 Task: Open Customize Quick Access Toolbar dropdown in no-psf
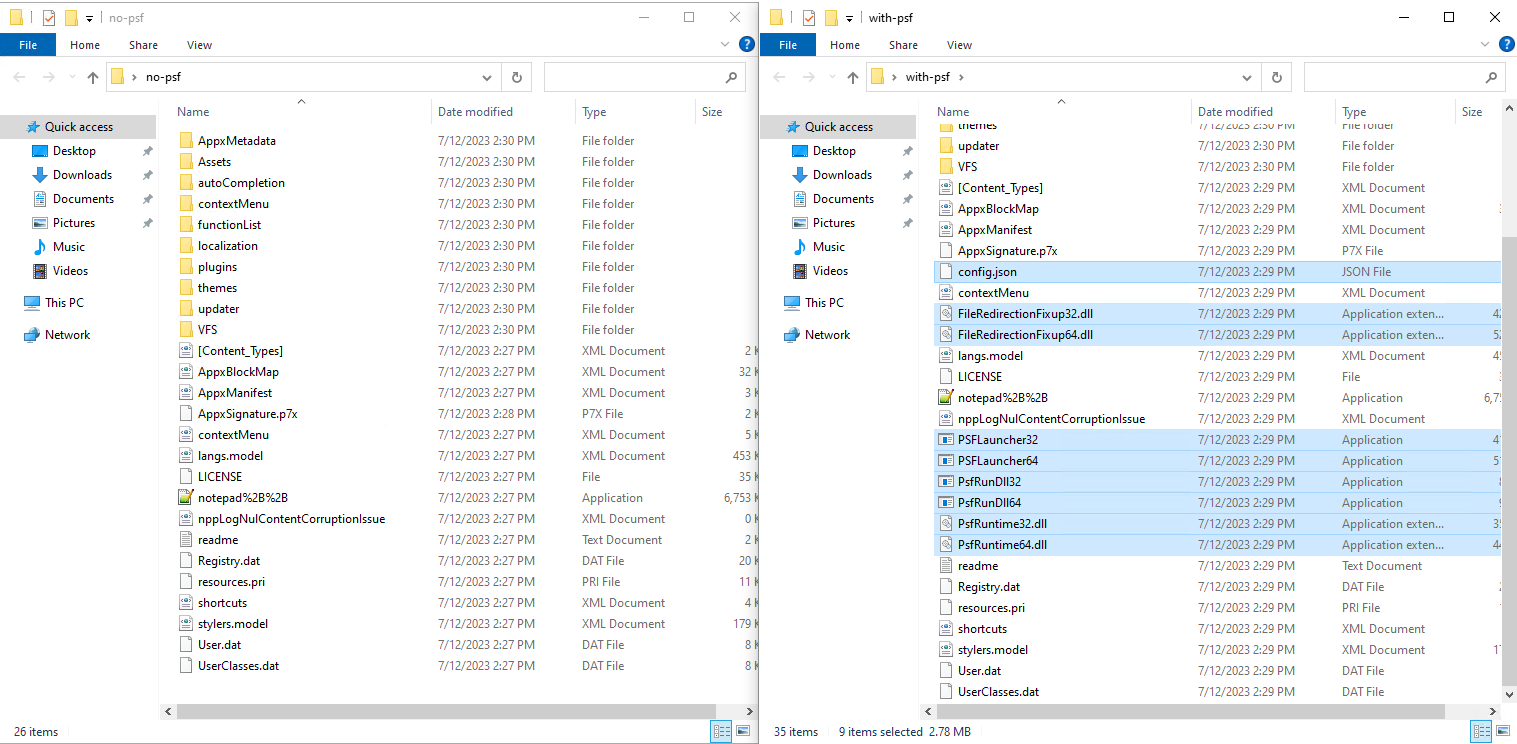coord(89,18)
